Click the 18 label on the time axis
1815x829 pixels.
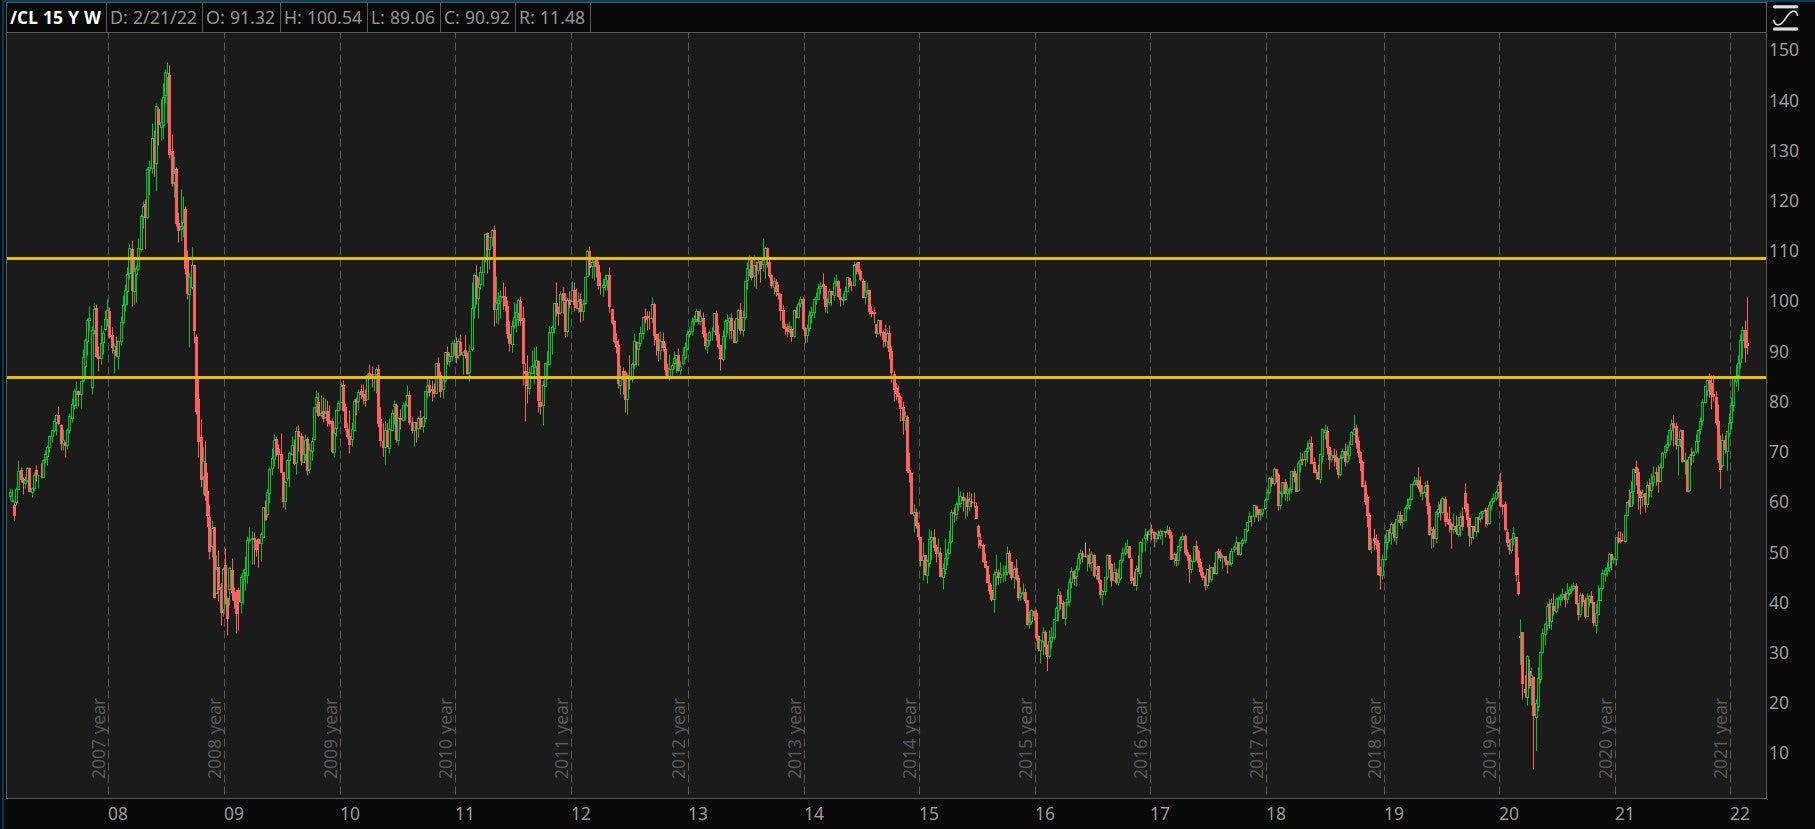tap(1276, 813)
